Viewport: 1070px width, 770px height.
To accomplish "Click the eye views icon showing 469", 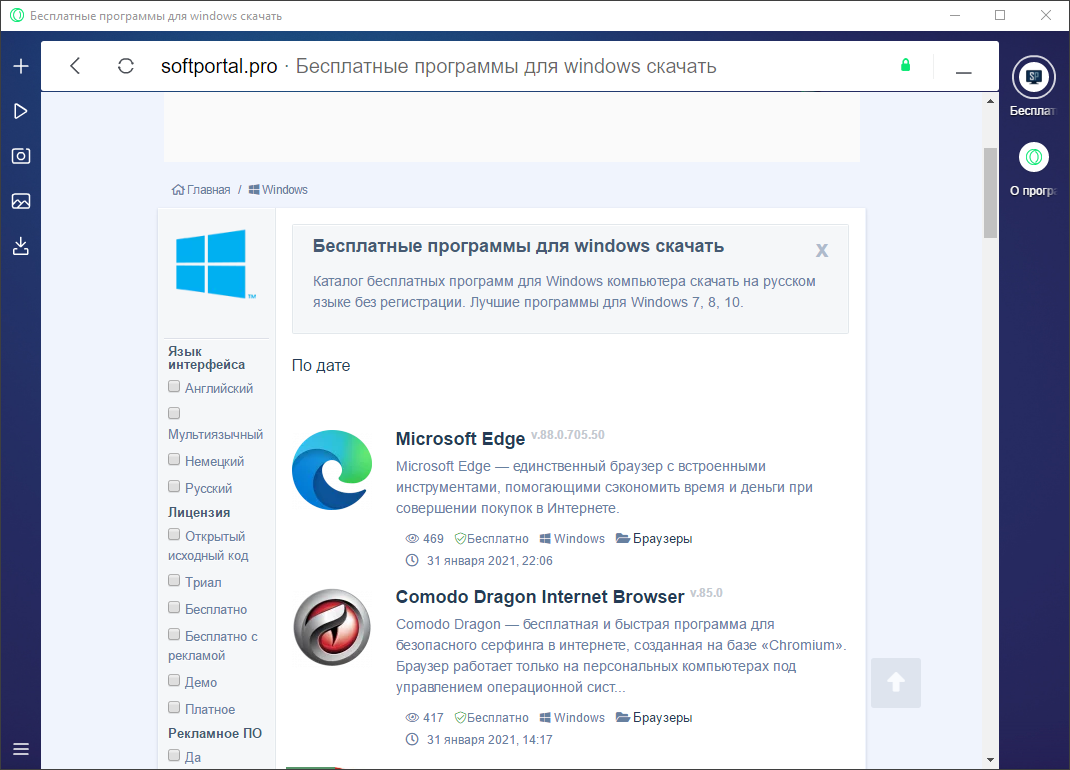I will click(x=412, y=539).
